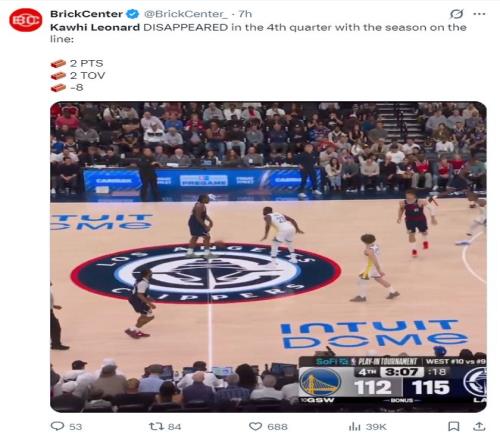The height and width of the screenshot is (440, 500).
Task: Click the 688 likes count
Action: pos(277,427)
